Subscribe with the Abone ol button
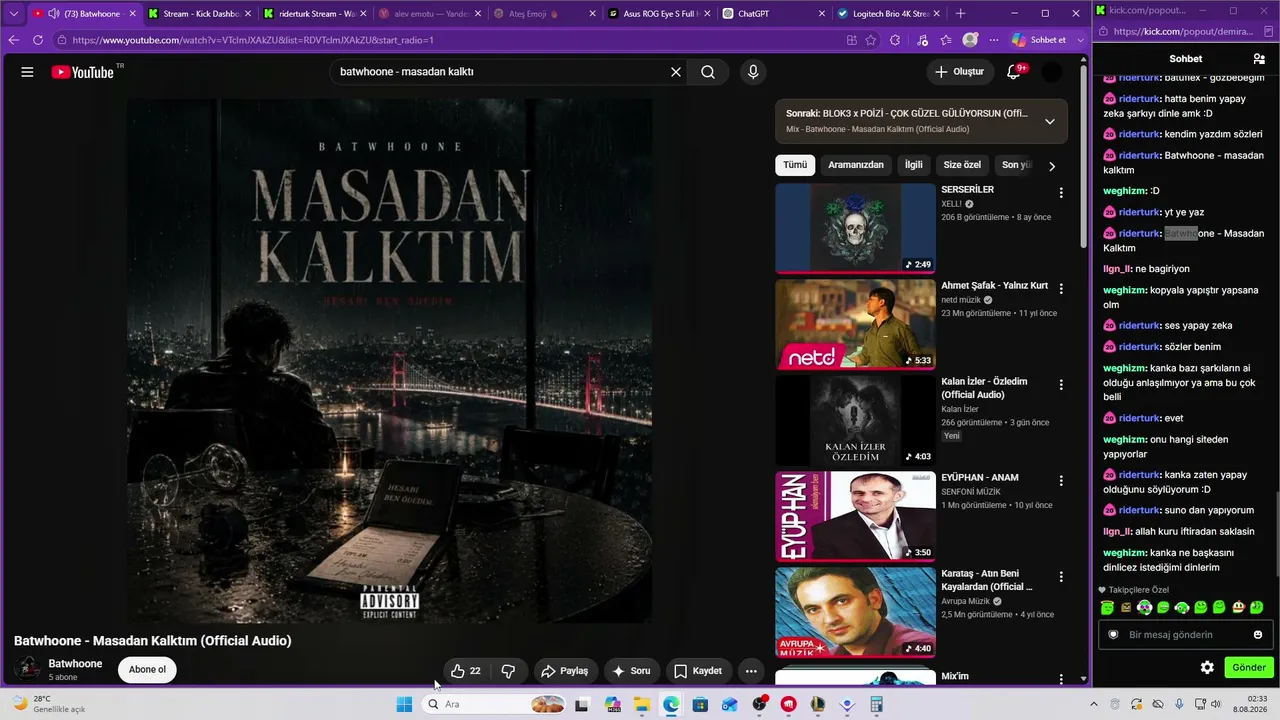1280x720 pixels. (x=147, y=670)
